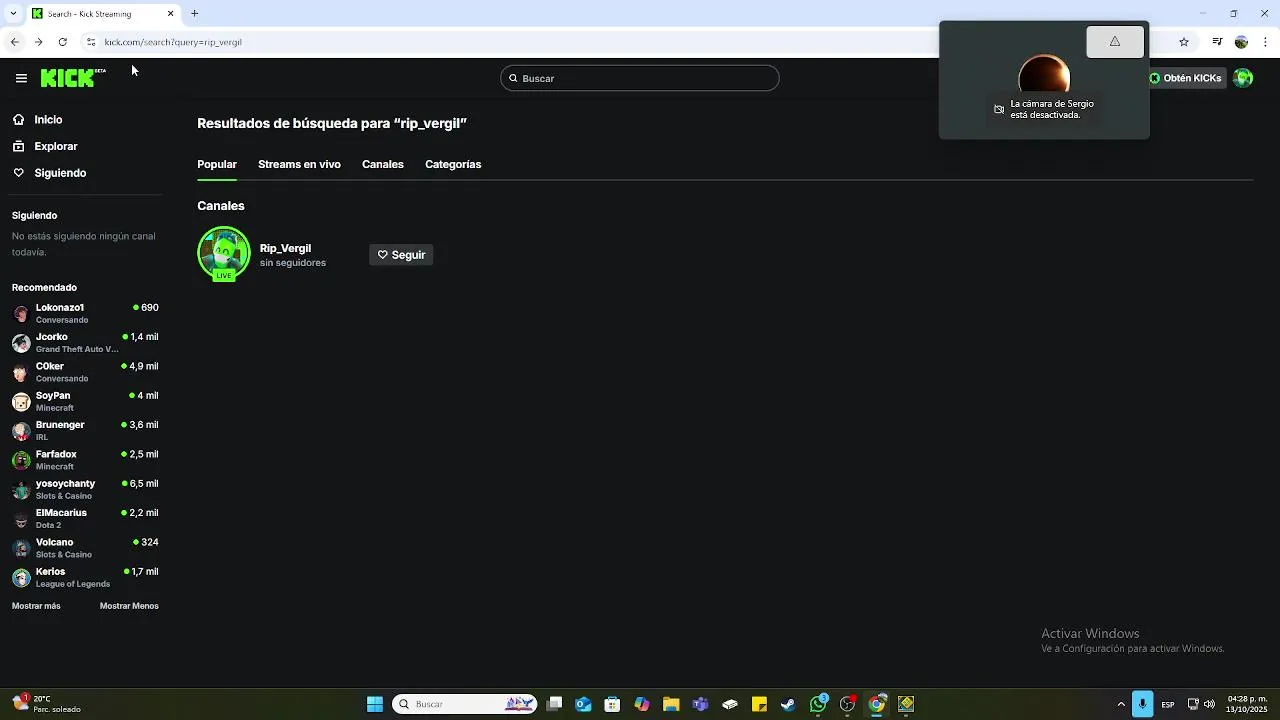
Task: Open File Explorer from taskbar
Action: [x=671, y=704]
